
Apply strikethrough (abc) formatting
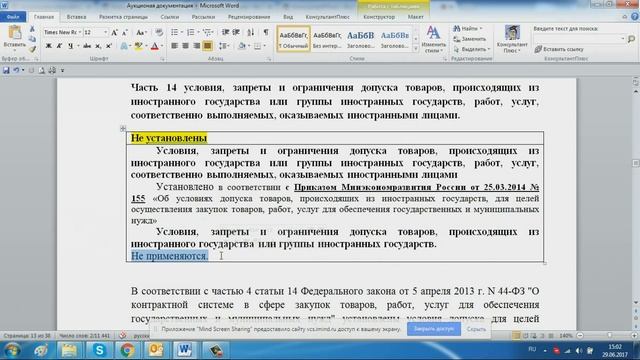click(x=87, y=46)
